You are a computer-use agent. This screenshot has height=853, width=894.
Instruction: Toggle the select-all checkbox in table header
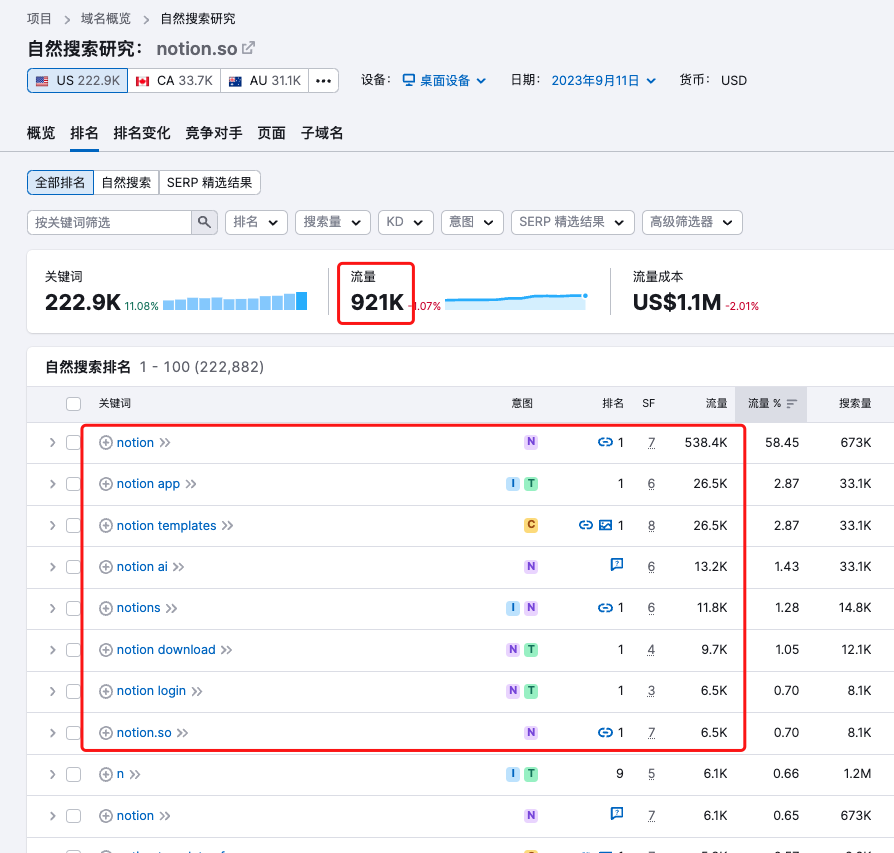pyautogui.click(x=73, y=404)
